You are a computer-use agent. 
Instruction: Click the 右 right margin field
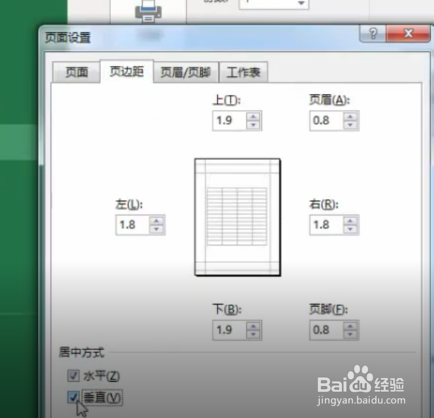[x=326, y=225]
